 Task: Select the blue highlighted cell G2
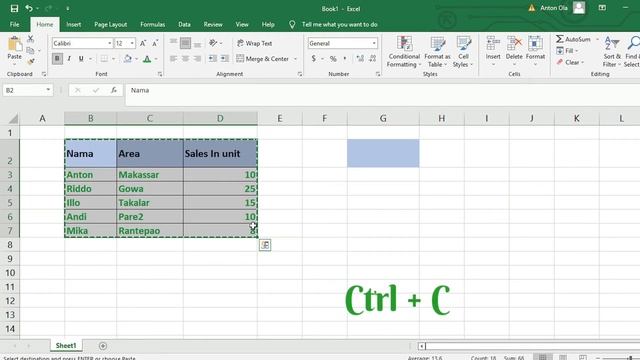coord(383,153)
